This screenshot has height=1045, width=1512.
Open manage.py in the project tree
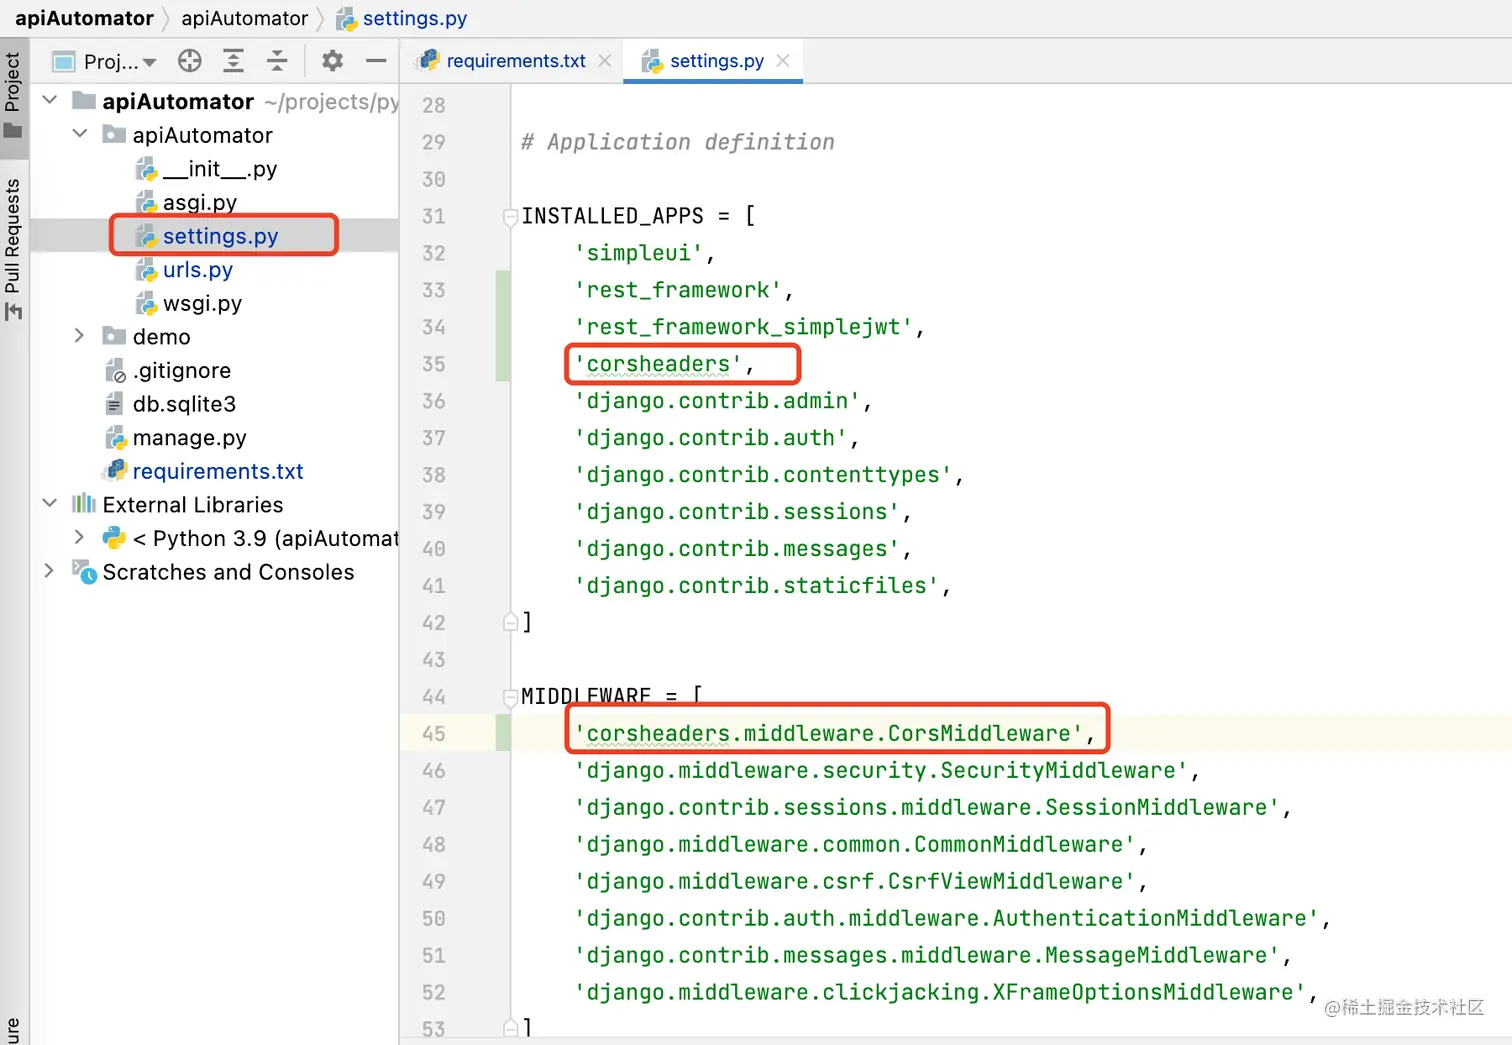(x=175, y=438)
